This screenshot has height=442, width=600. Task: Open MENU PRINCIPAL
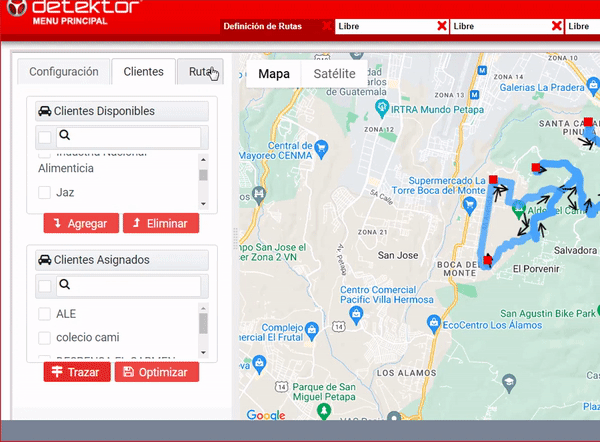(x=70, y=21)
